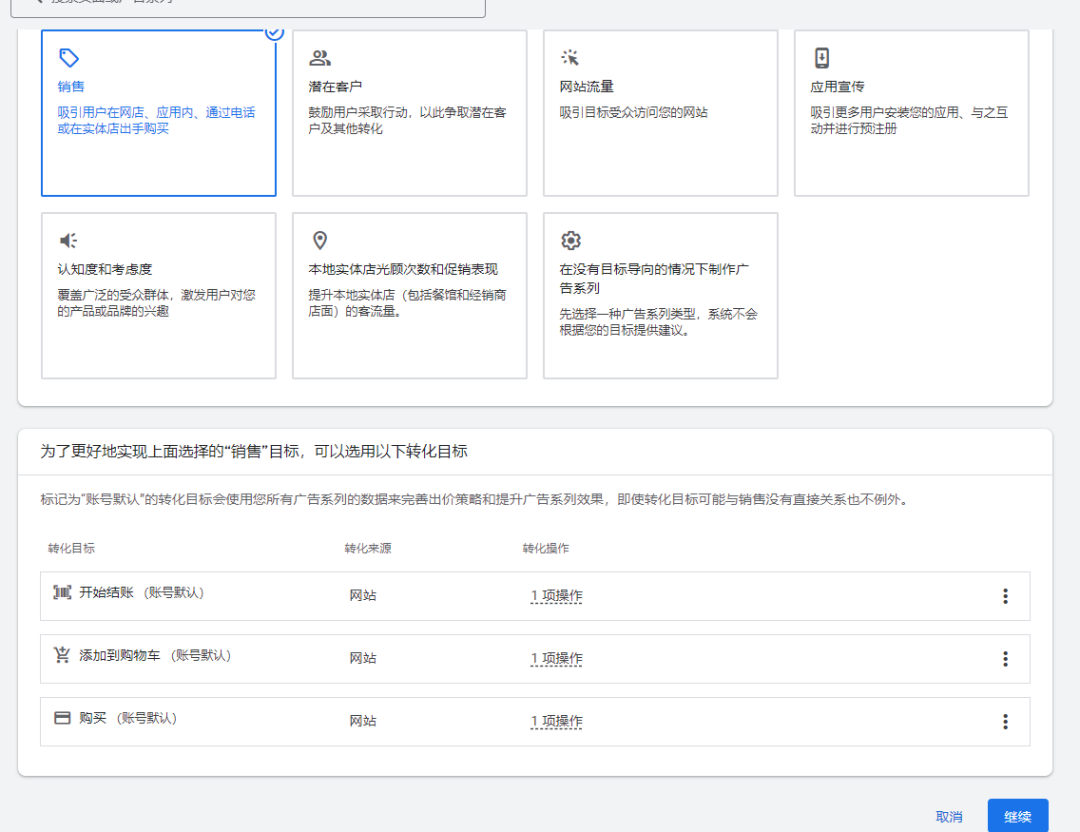
Task: Open the three-dot menu for 添加到购物车
Action: (x=1005, y=658)
